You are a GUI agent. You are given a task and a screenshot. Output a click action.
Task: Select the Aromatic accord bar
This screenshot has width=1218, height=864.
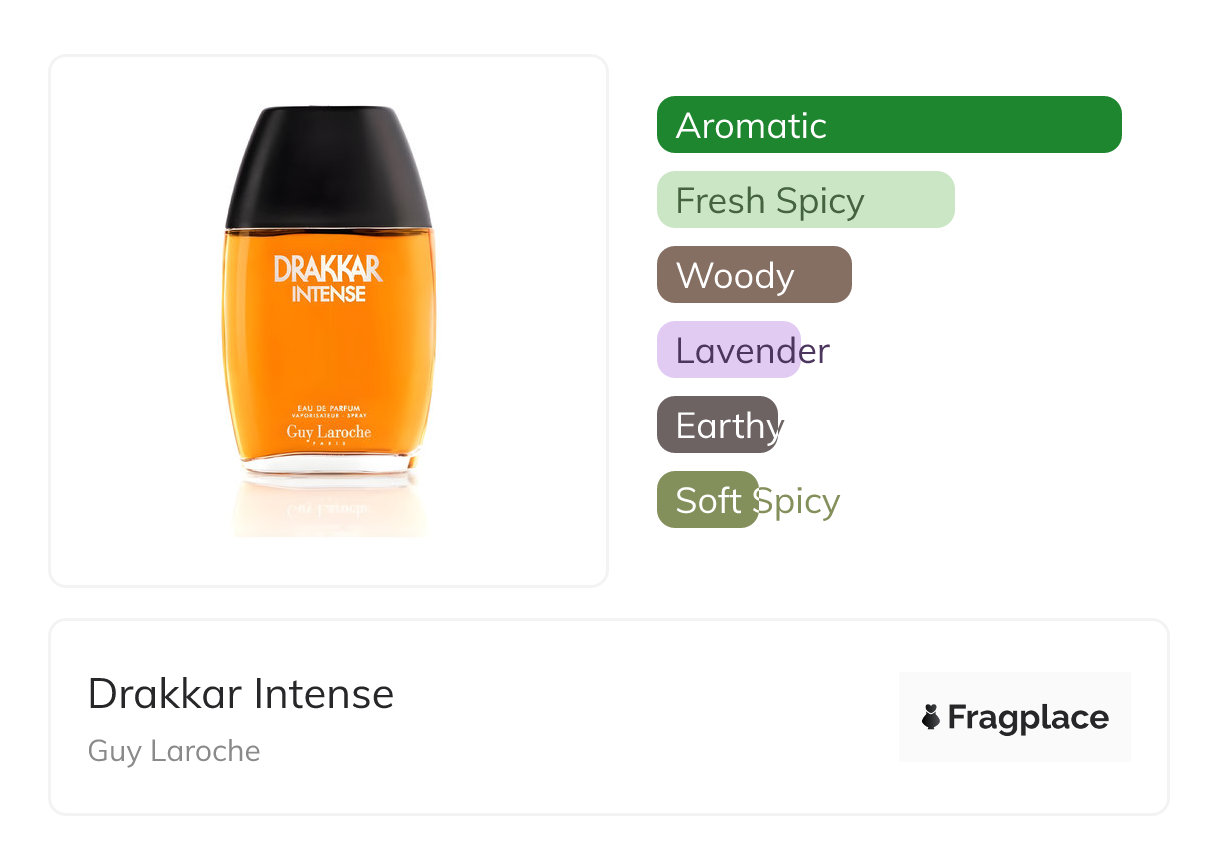point(889,125)
